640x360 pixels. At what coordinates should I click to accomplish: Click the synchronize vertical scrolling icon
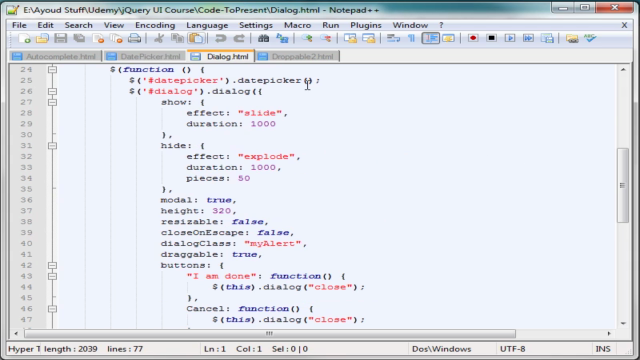tap(350, 38)
